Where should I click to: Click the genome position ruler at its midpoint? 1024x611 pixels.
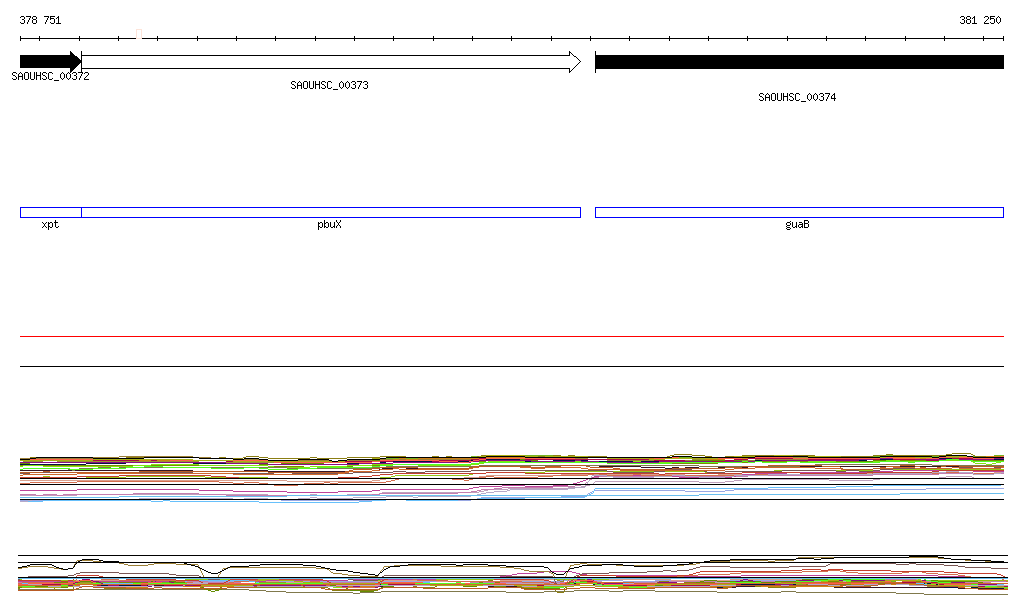(512, 39)
